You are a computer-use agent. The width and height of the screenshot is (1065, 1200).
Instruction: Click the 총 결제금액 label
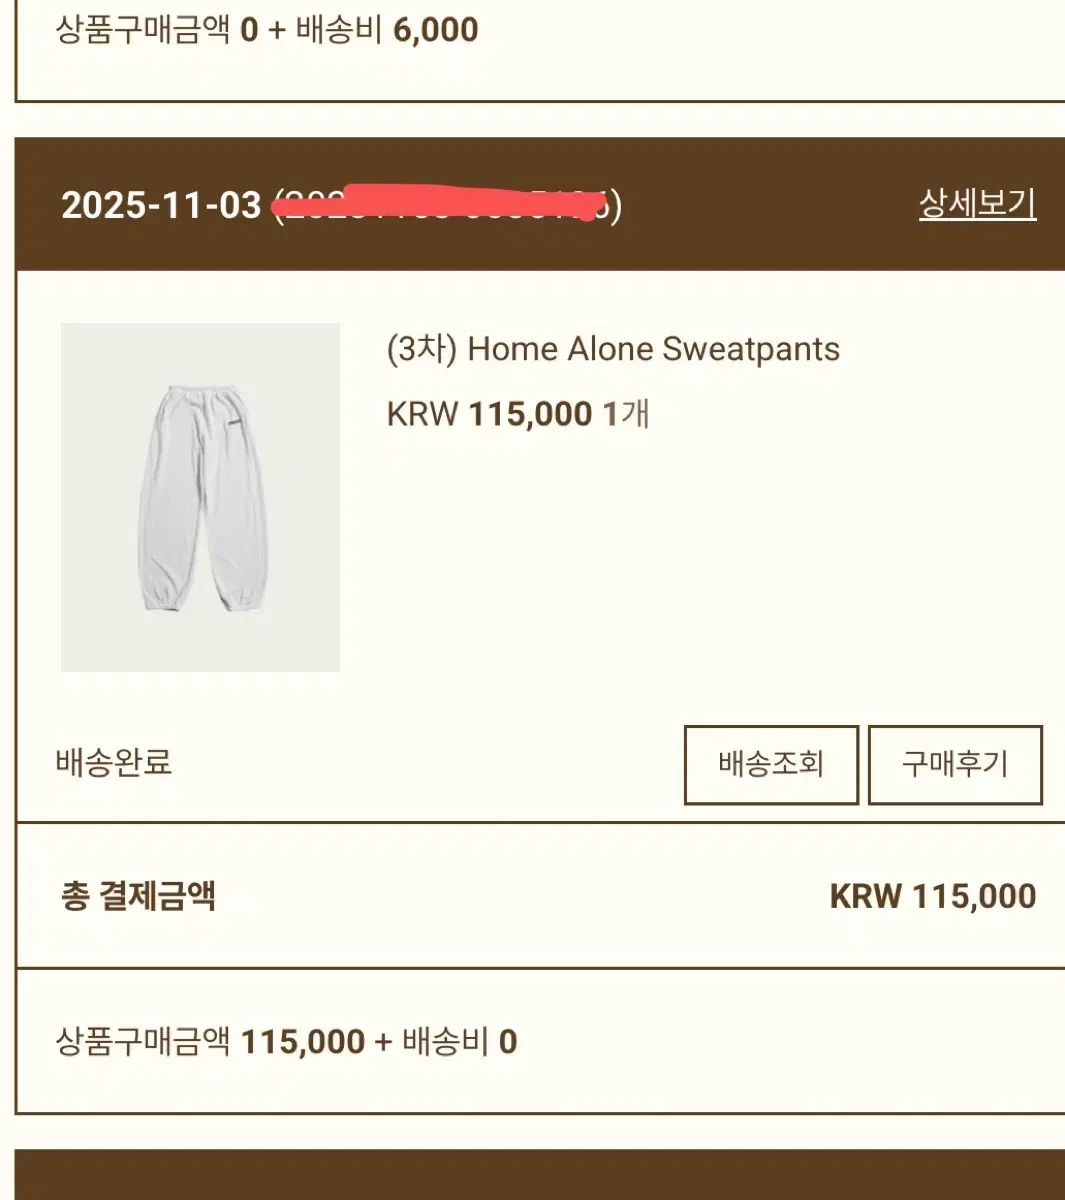click(138, 896)
